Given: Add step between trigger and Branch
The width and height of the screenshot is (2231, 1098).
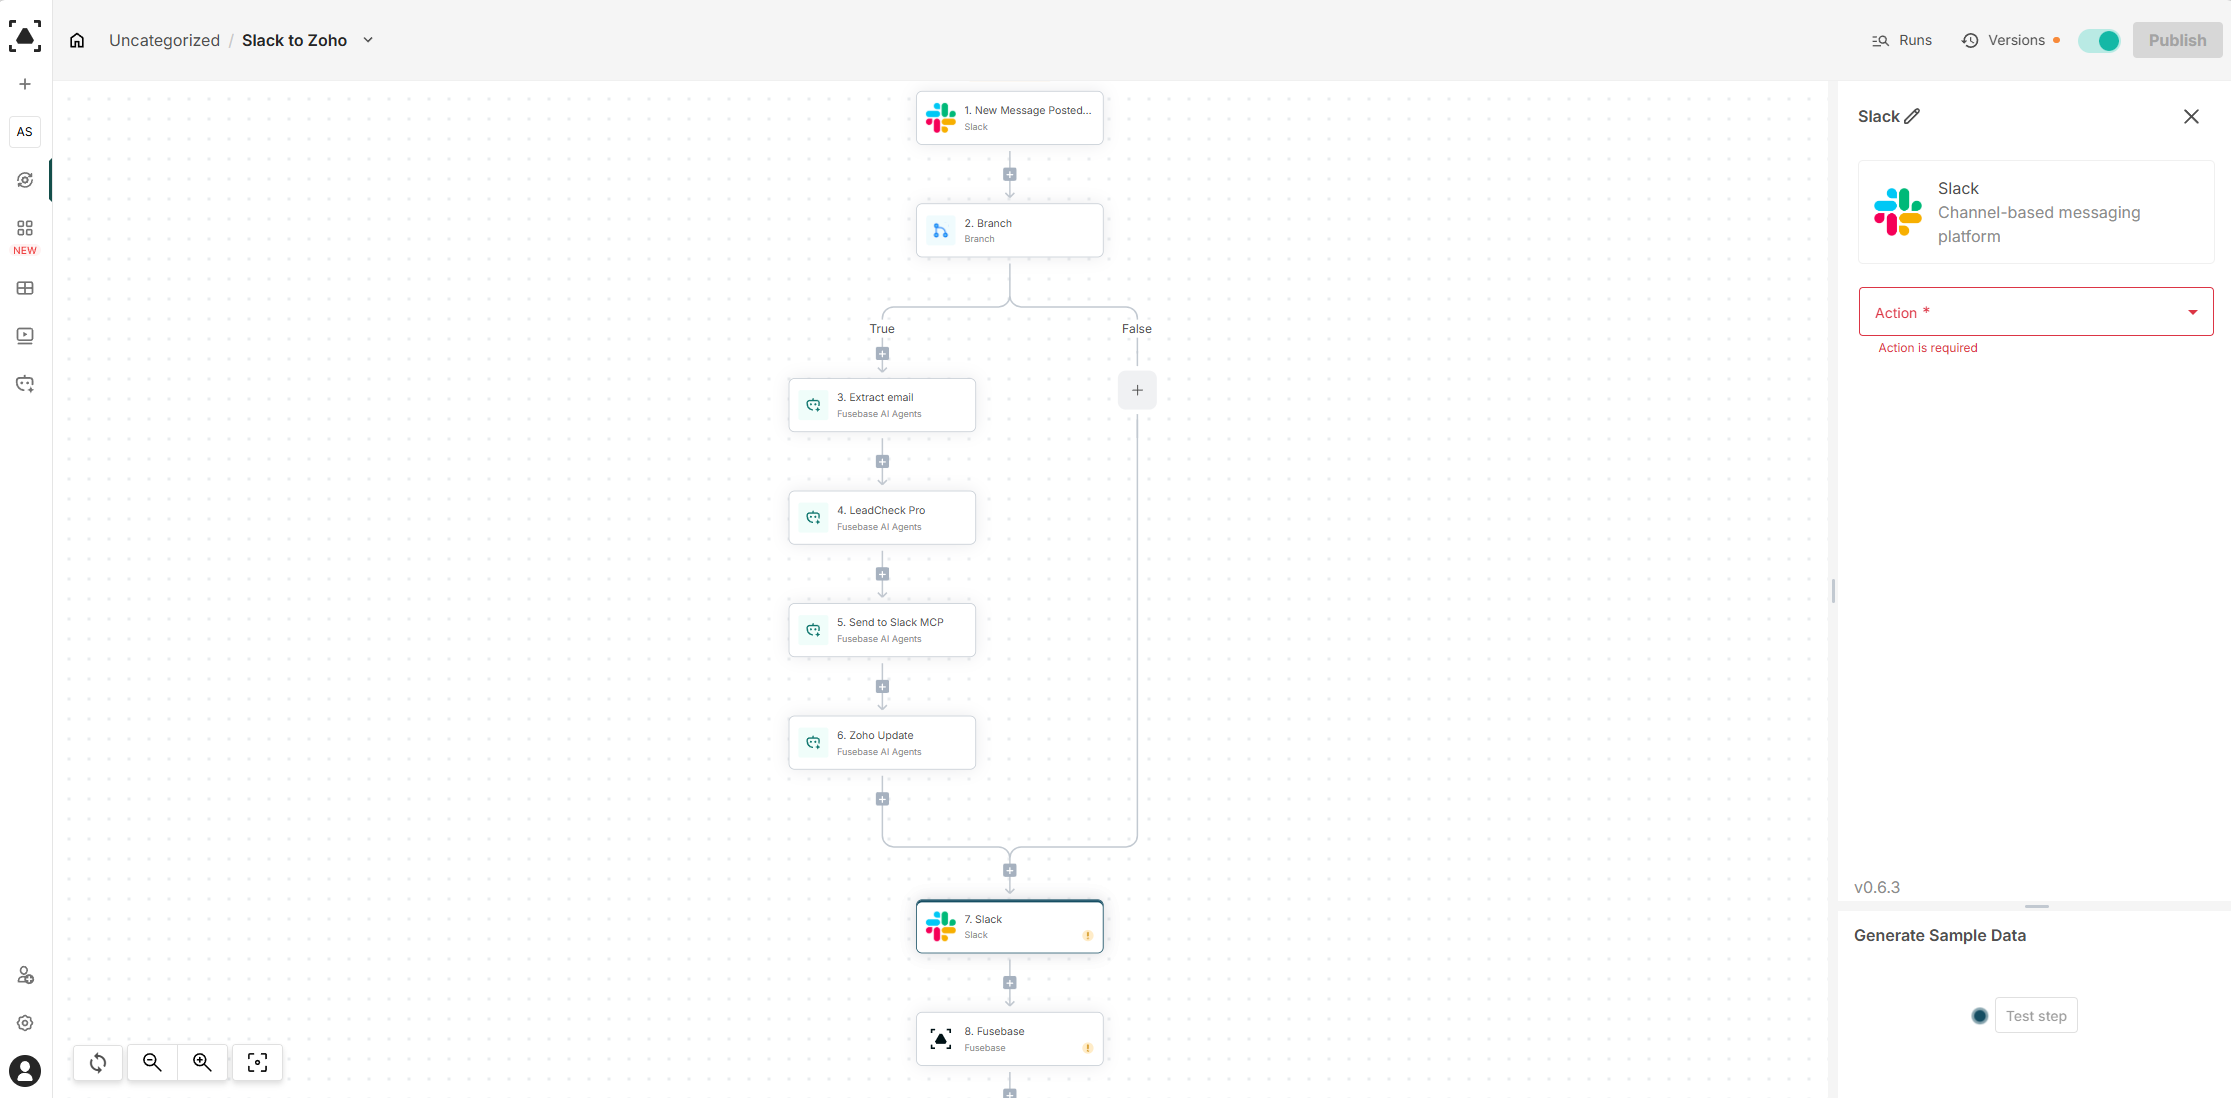Looking at the screenshot, I should 1010,174.
